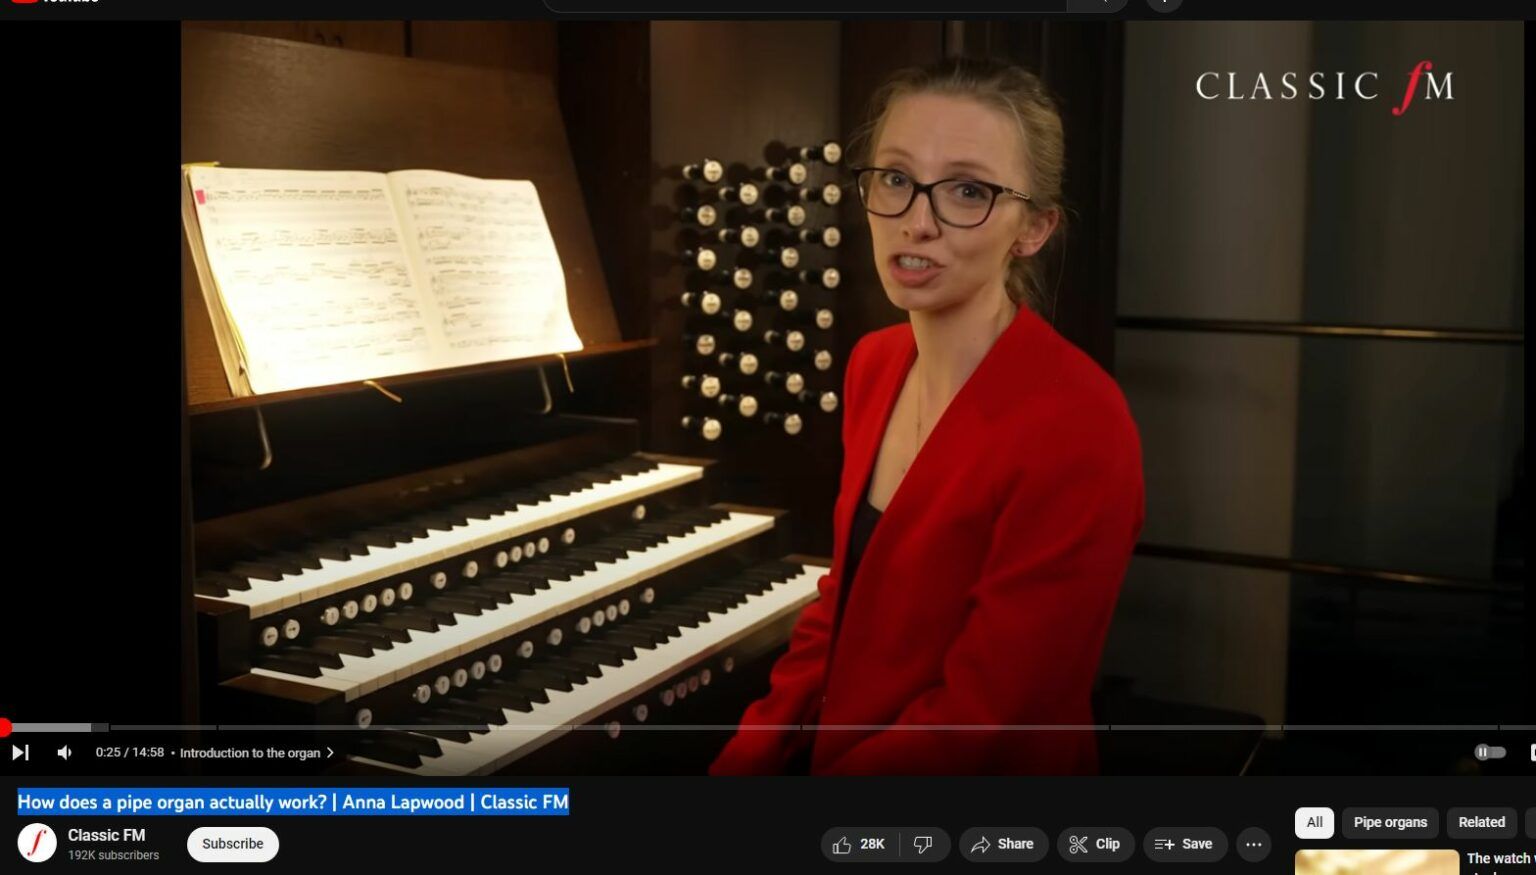Expand the Introduction to the organ chapter chevron
The height and width of the screenshot is (875, 1536).
[x=328, y=753]
